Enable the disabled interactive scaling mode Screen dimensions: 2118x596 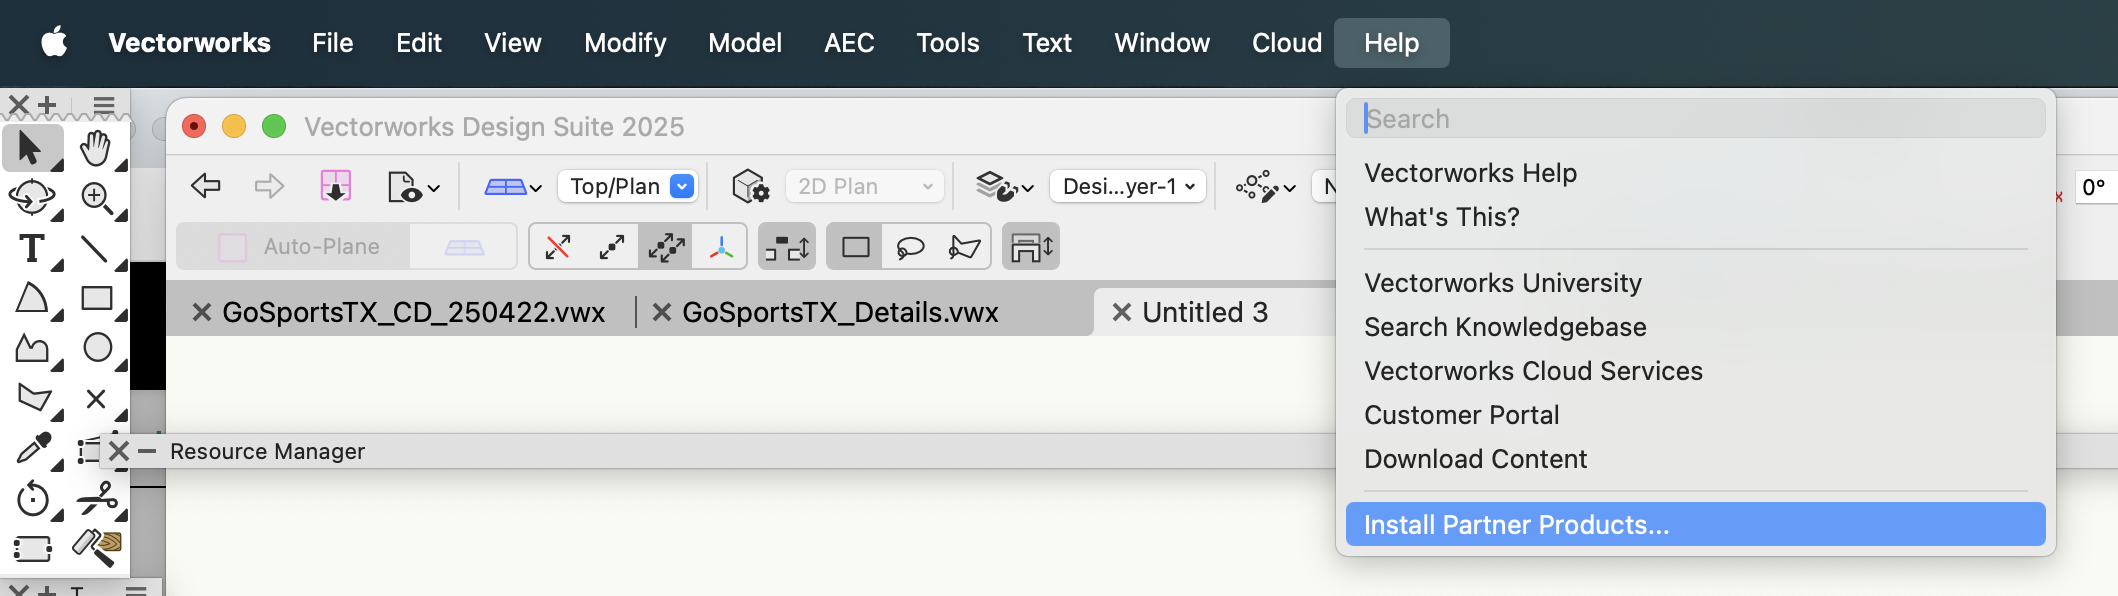558,247
